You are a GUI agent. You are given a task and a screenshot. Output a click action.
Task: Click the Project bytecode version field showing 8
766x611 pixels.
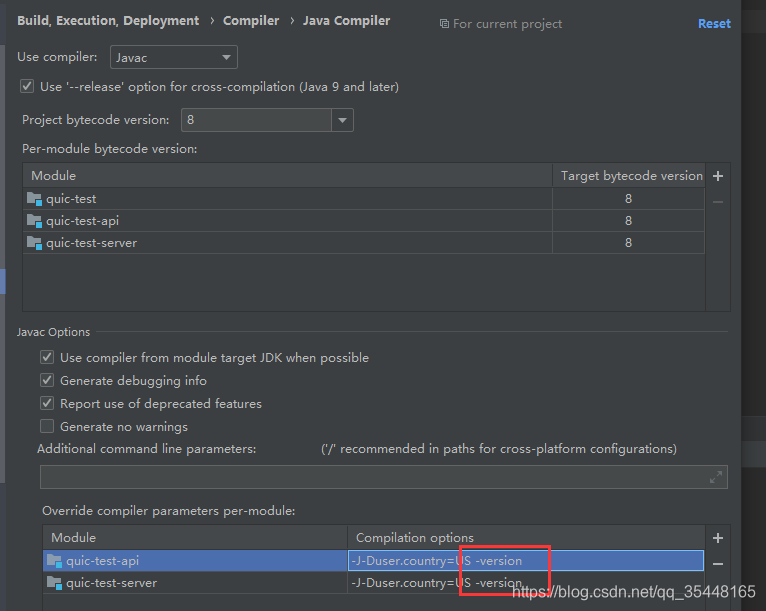[x=256, y=120]
